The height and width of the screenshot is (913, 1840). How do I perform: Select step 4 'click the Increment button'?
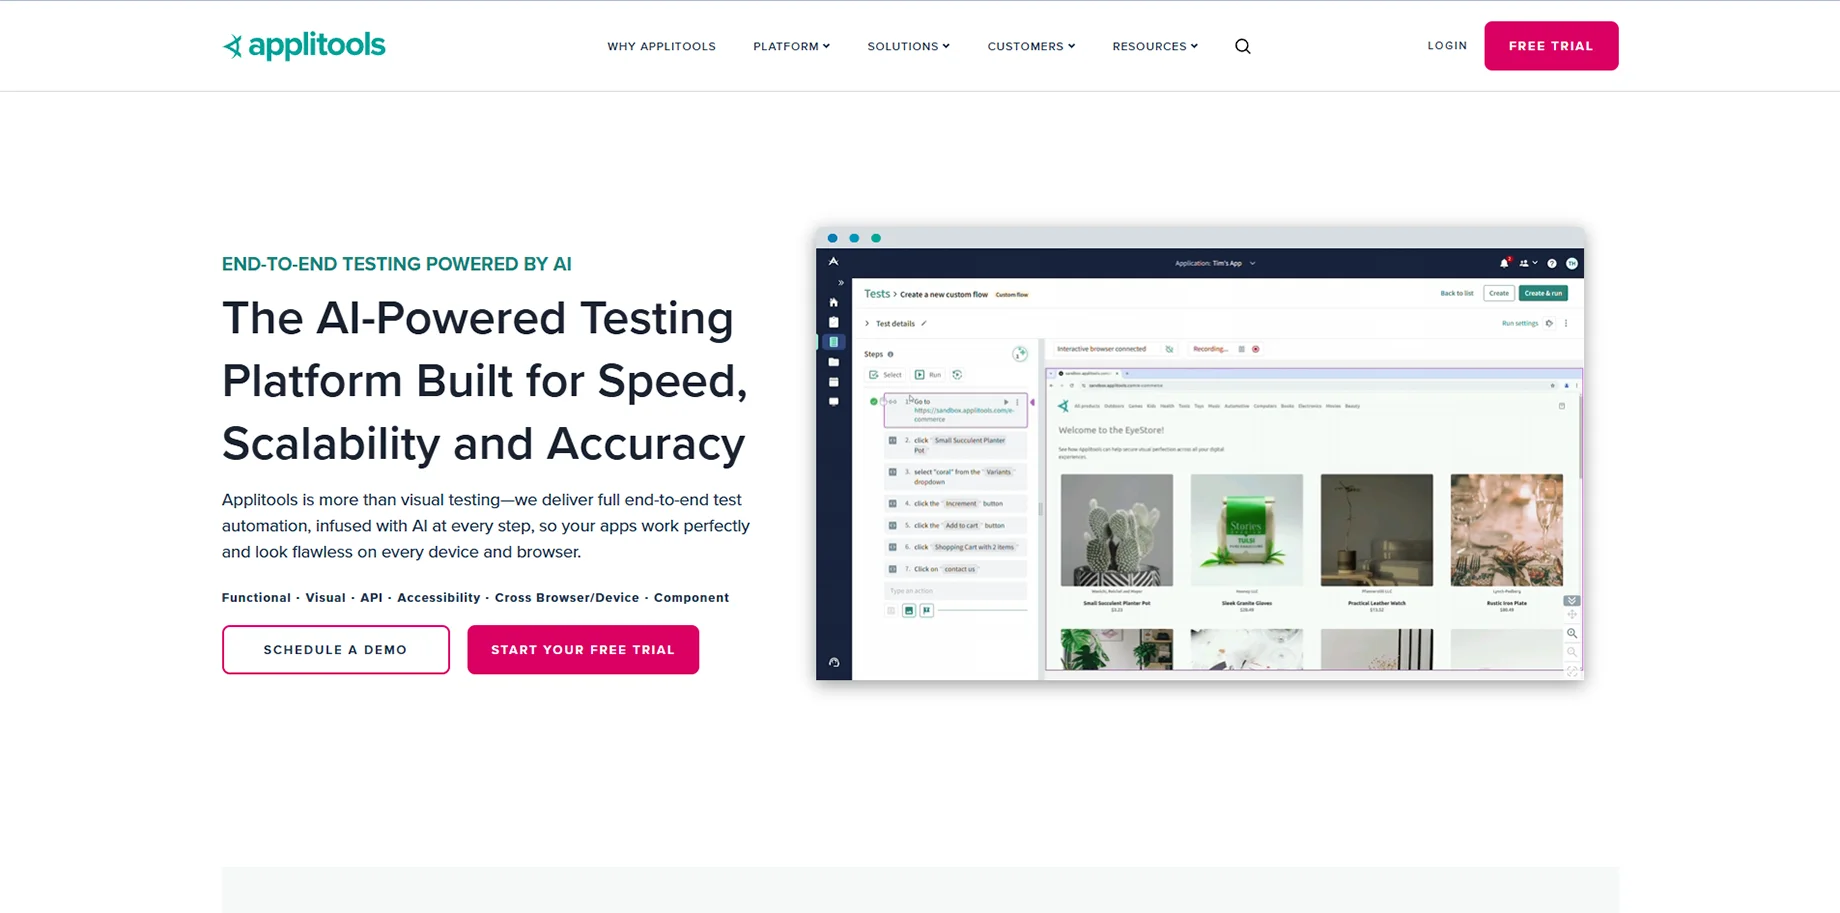point(955,504)
